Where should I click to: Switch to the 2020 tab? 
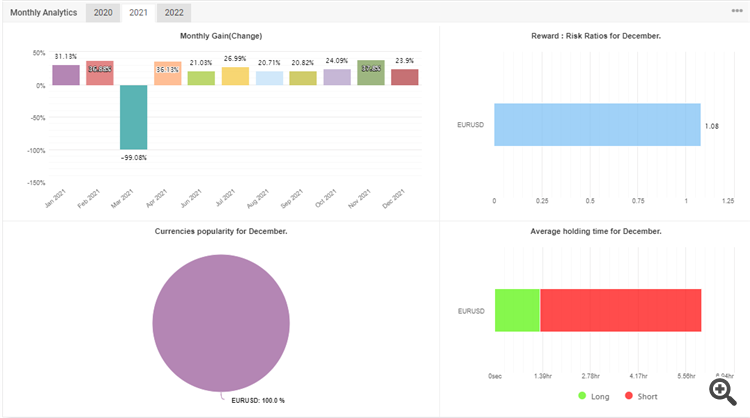pos(103,13)
